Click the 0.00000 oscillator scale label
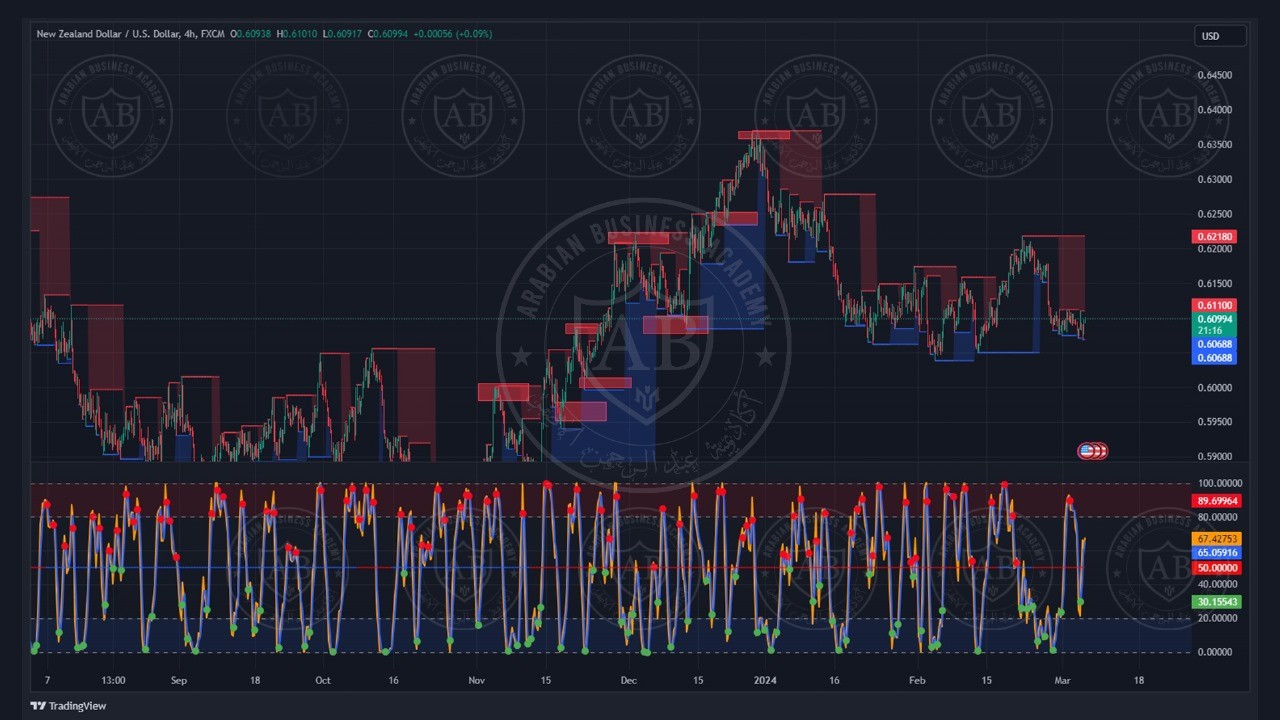 click(x=1217, y=652)
